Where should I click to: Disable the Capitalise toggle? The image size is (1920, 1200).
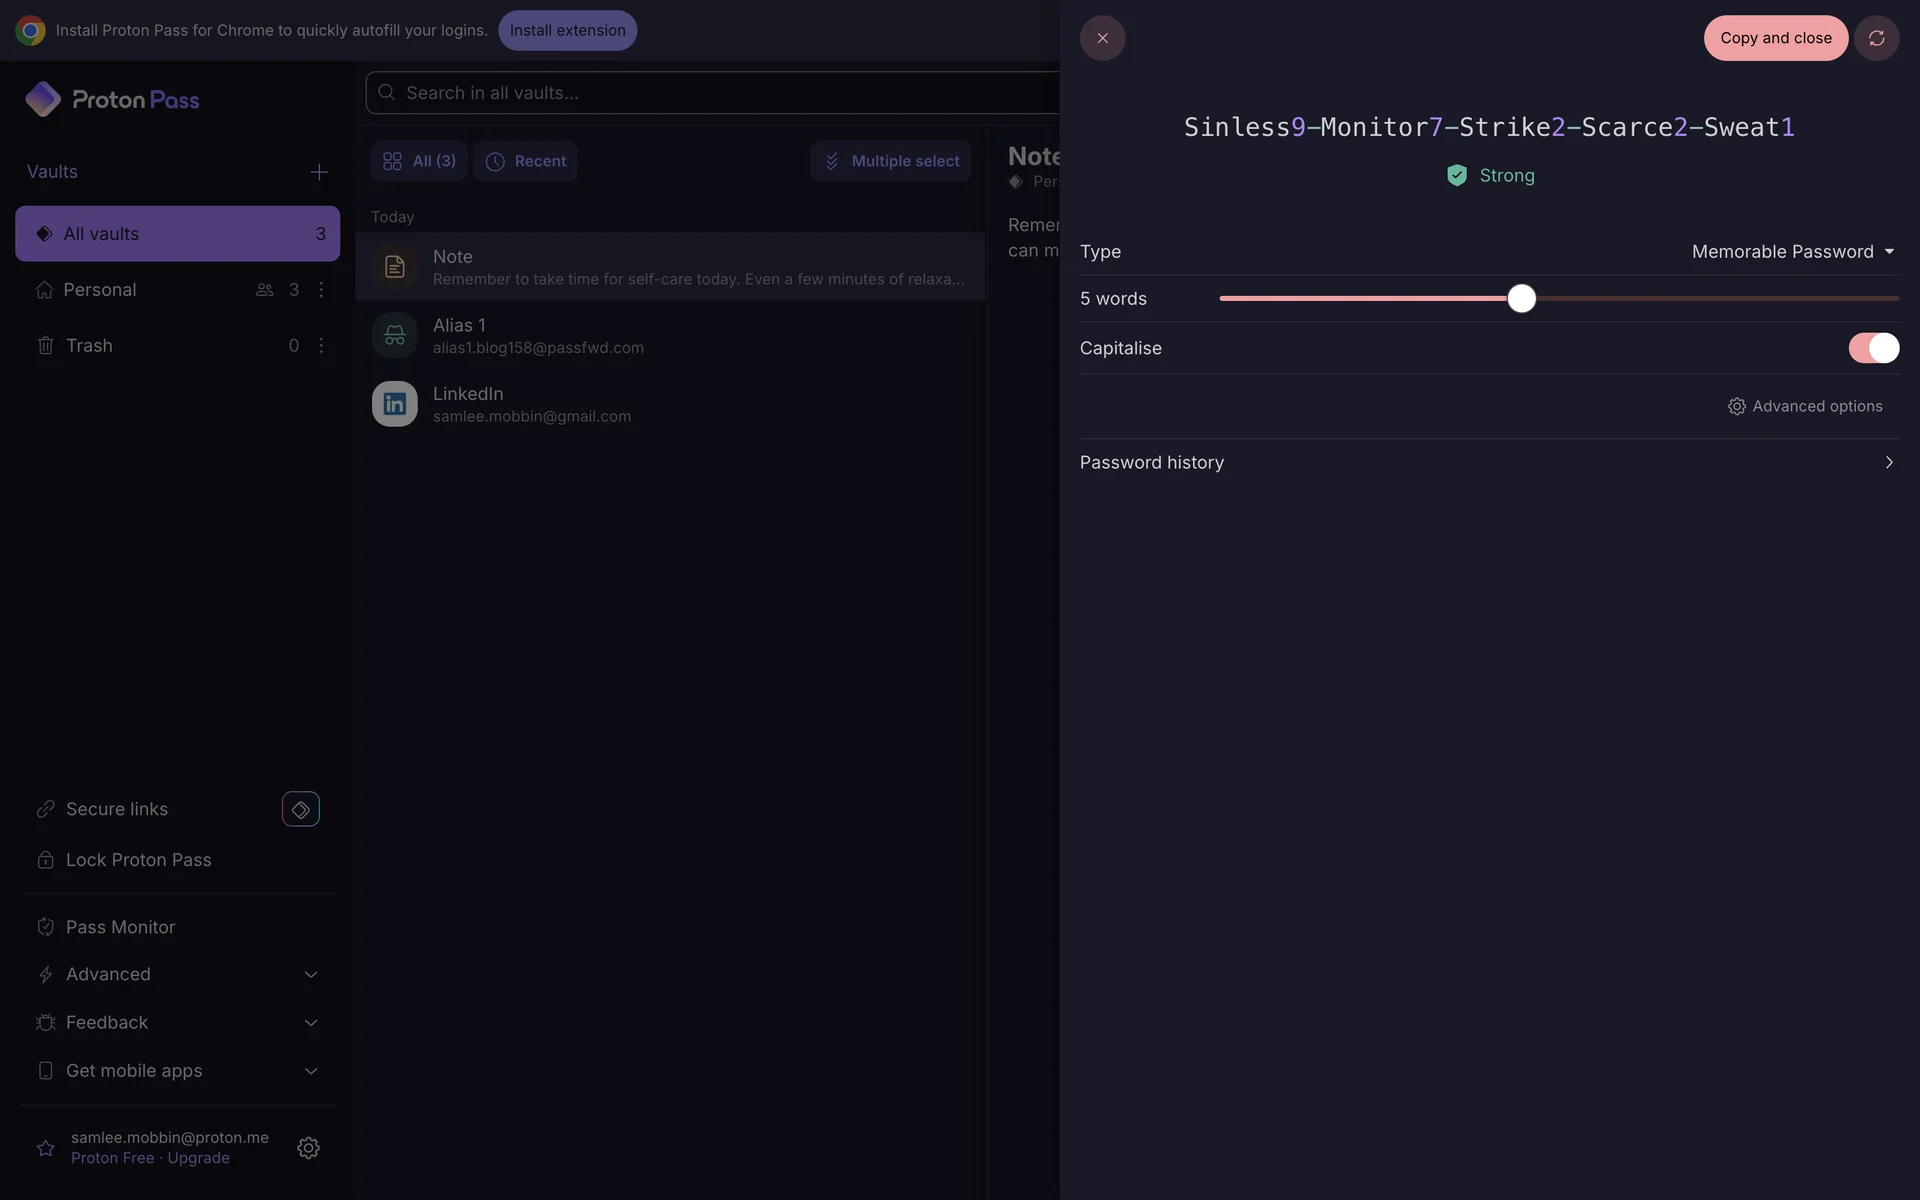point(1873,348)
